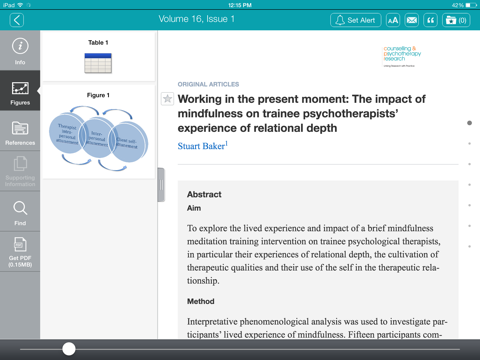Tap the journal logo
The width and height of the screenshot is (480, 360).
tap(402, 57)
